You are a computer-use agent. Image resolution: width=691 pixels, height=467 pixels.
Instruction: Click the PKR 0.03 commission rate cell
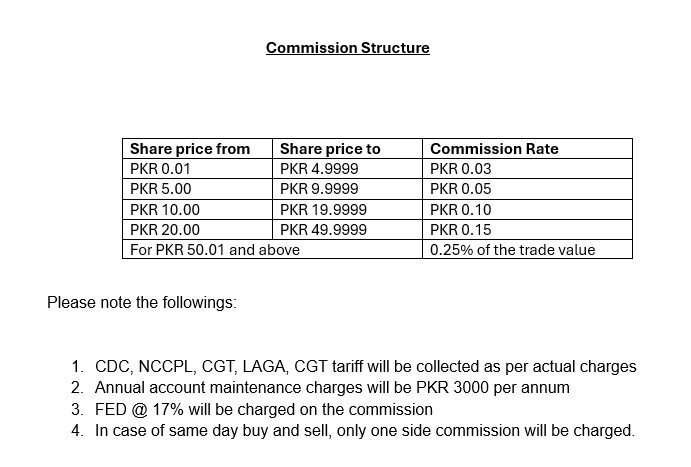[461, 169]
